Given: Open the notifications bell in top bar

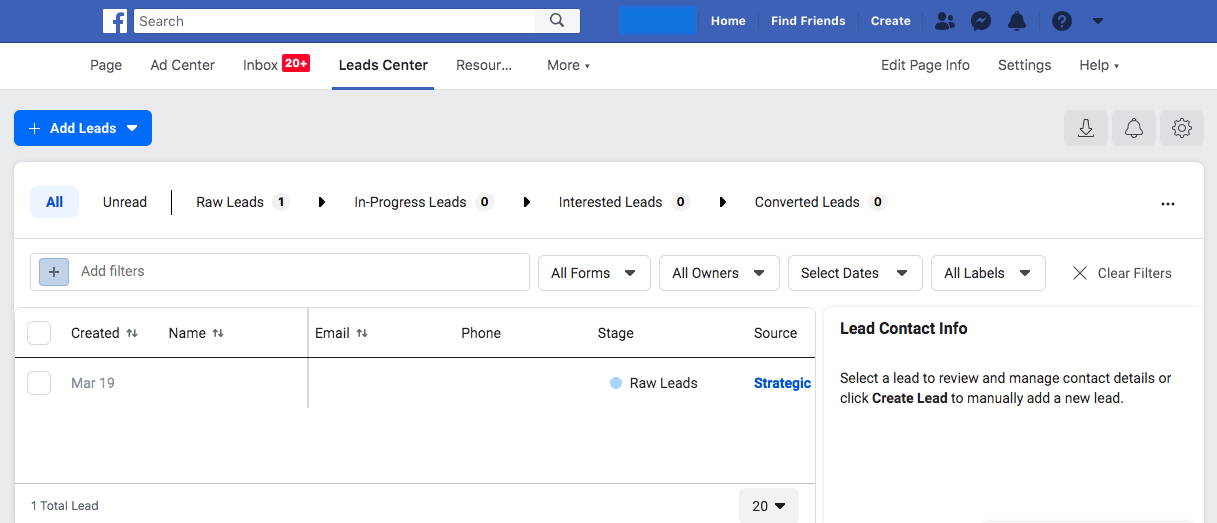Looking at the screenshot, I should point(1017,21).
